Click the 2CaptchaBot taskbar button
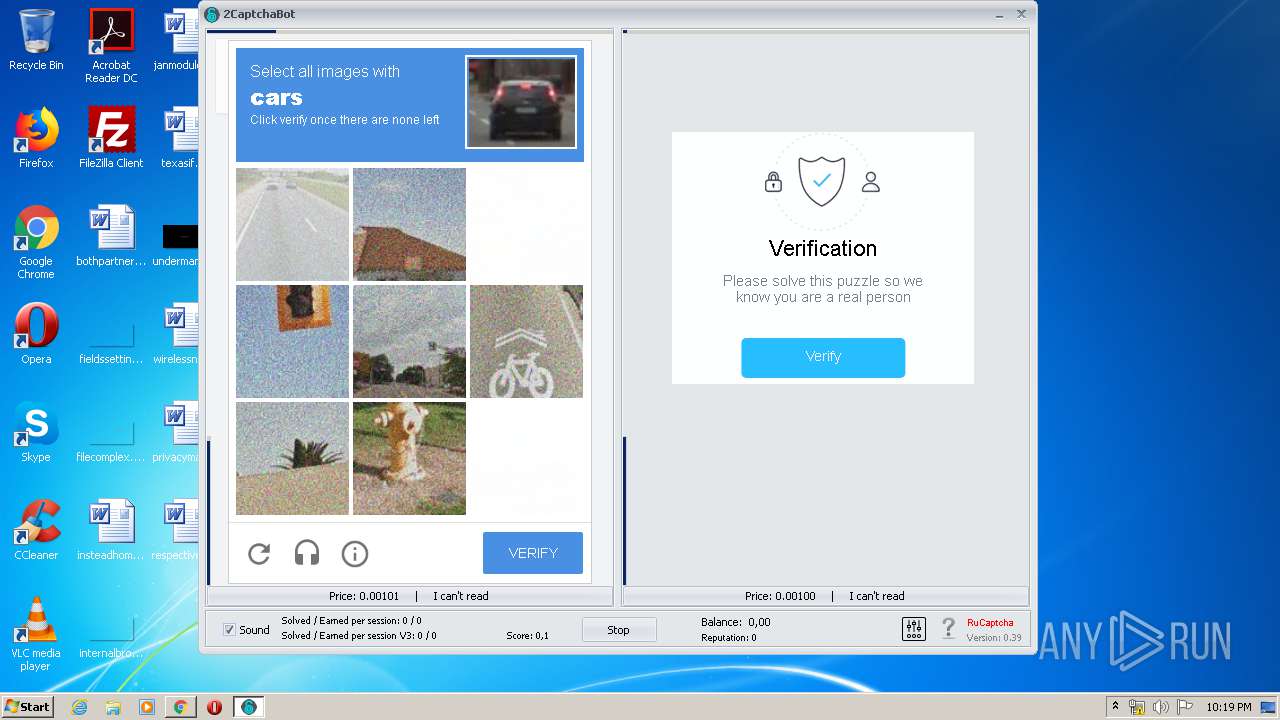Viewport: 1280px width, 720px height. click(x=249, y=707)
